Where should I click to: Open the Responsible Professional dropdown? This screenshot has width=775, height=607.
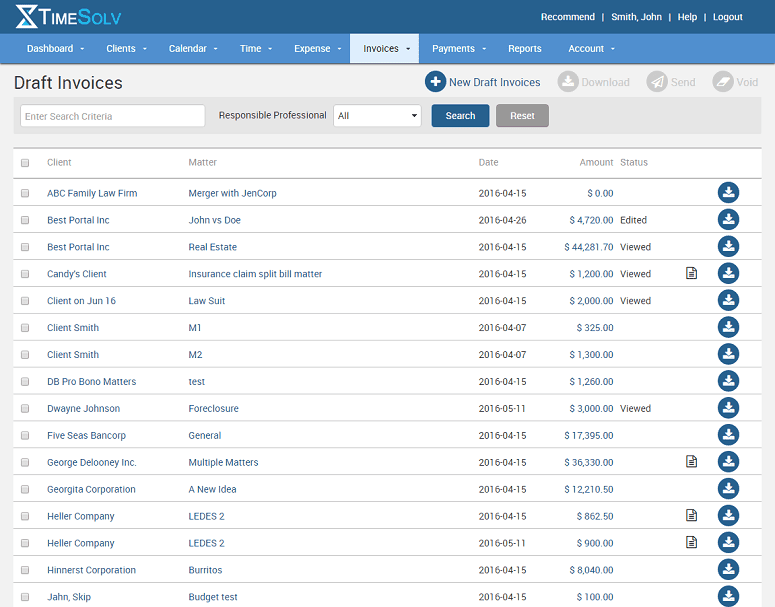[377, 116]
